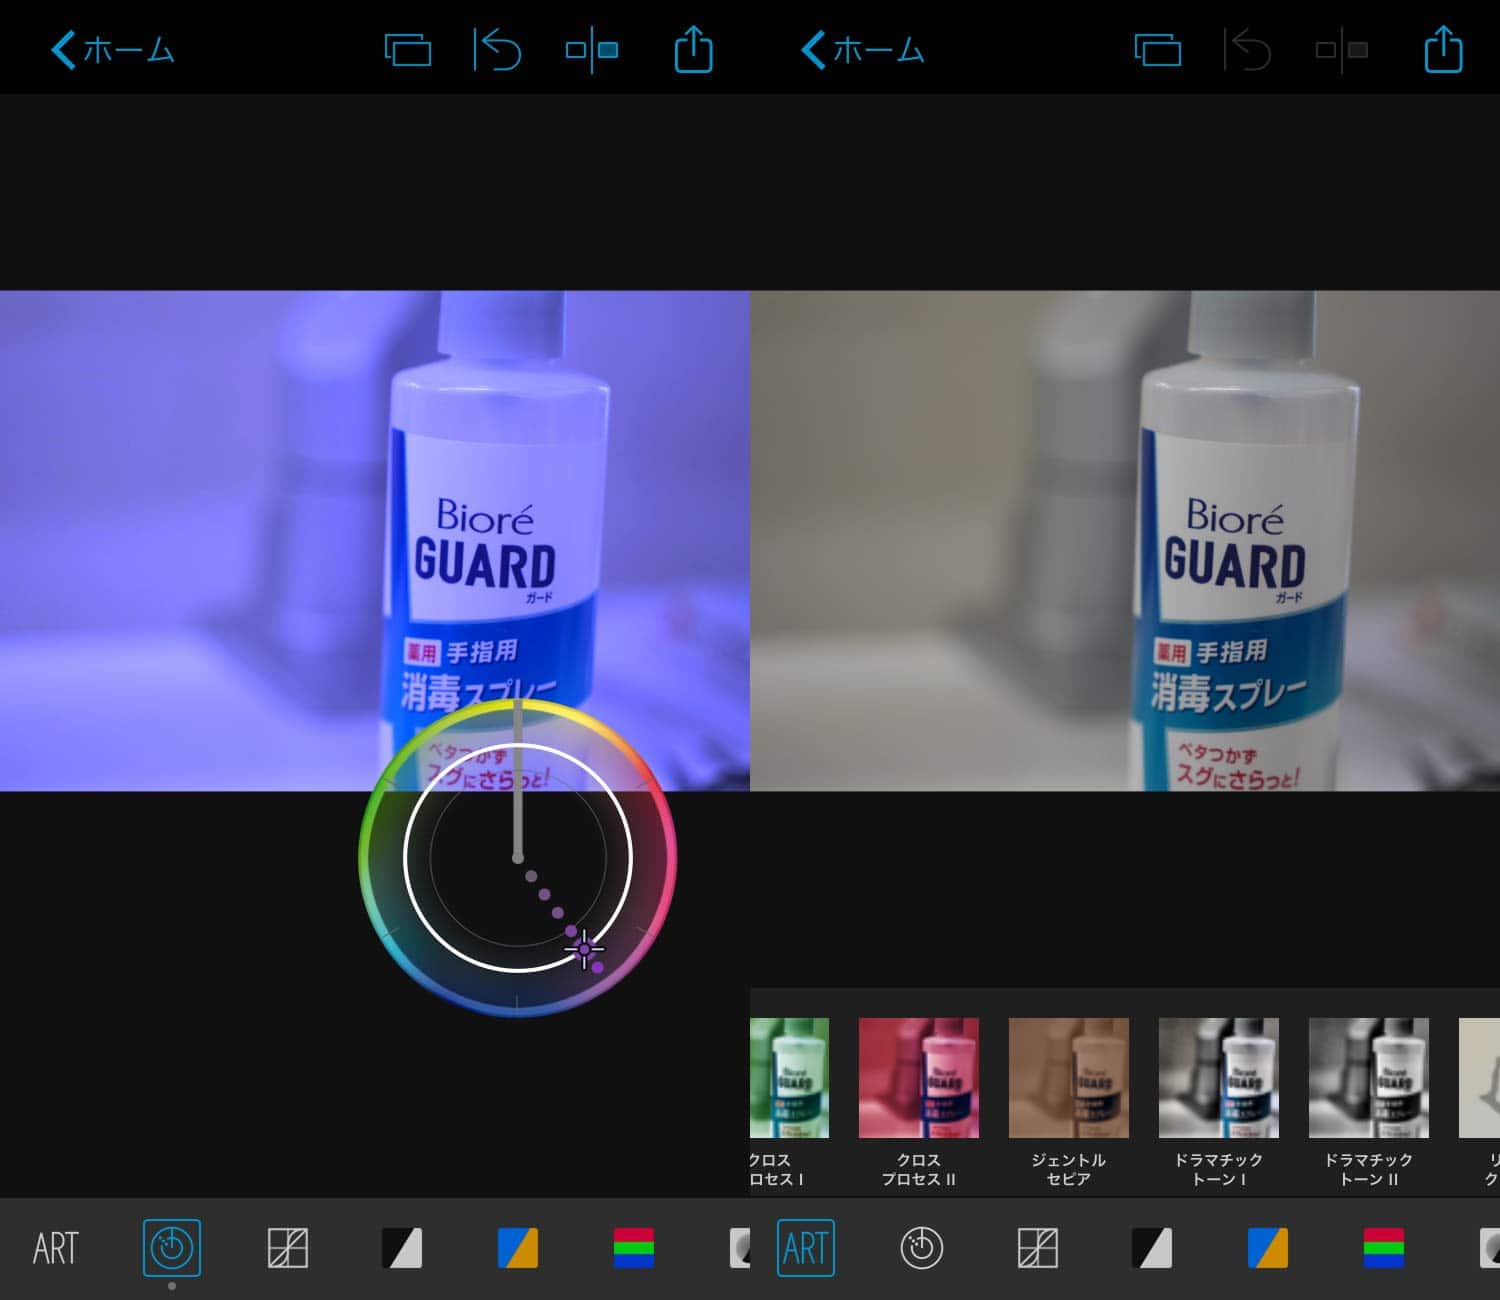Select blue-orange split tone tool in left toolbar

518,1248
